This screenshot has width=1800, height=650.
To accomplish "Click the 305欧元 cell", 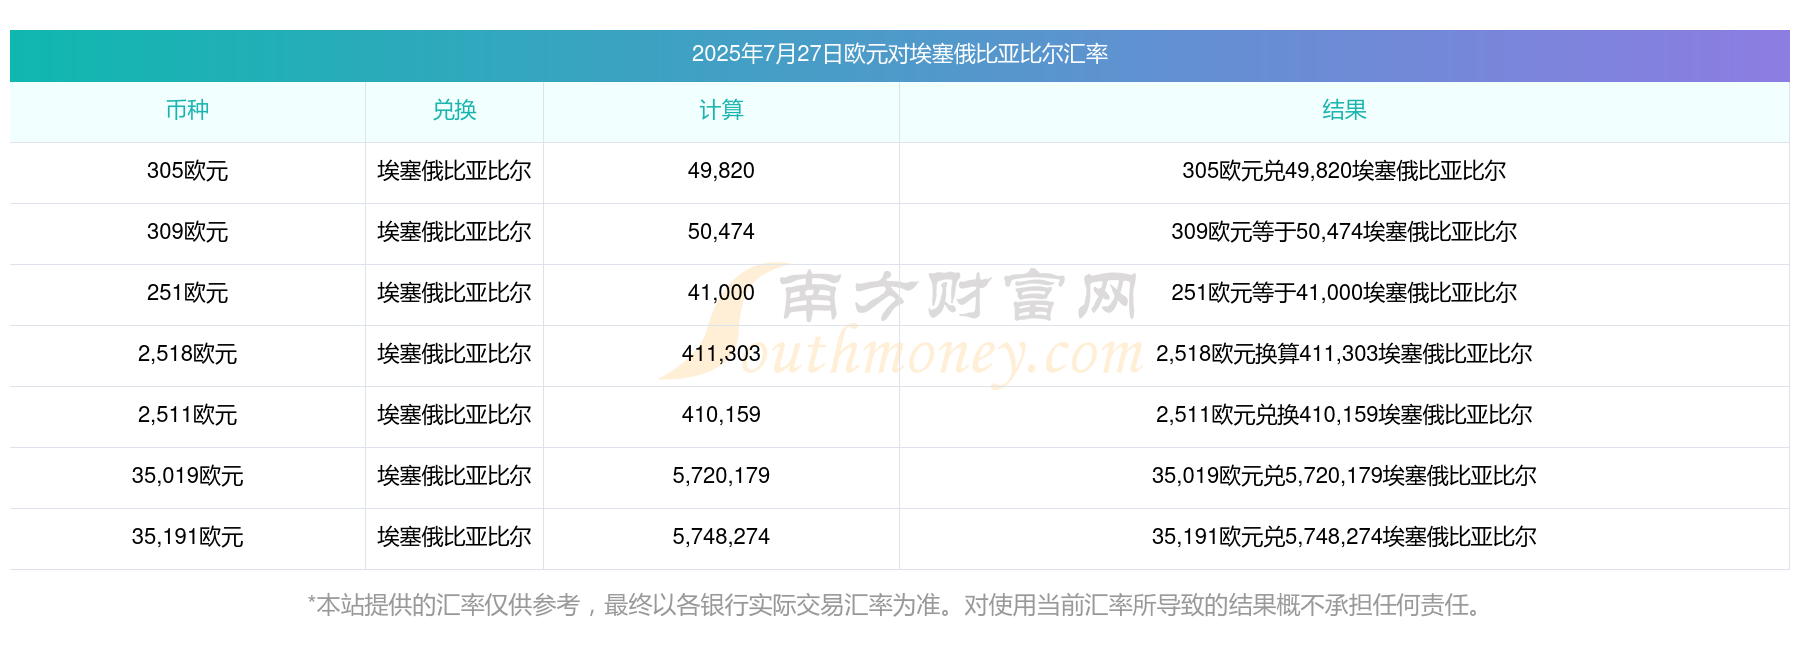I will pos(187,171).
